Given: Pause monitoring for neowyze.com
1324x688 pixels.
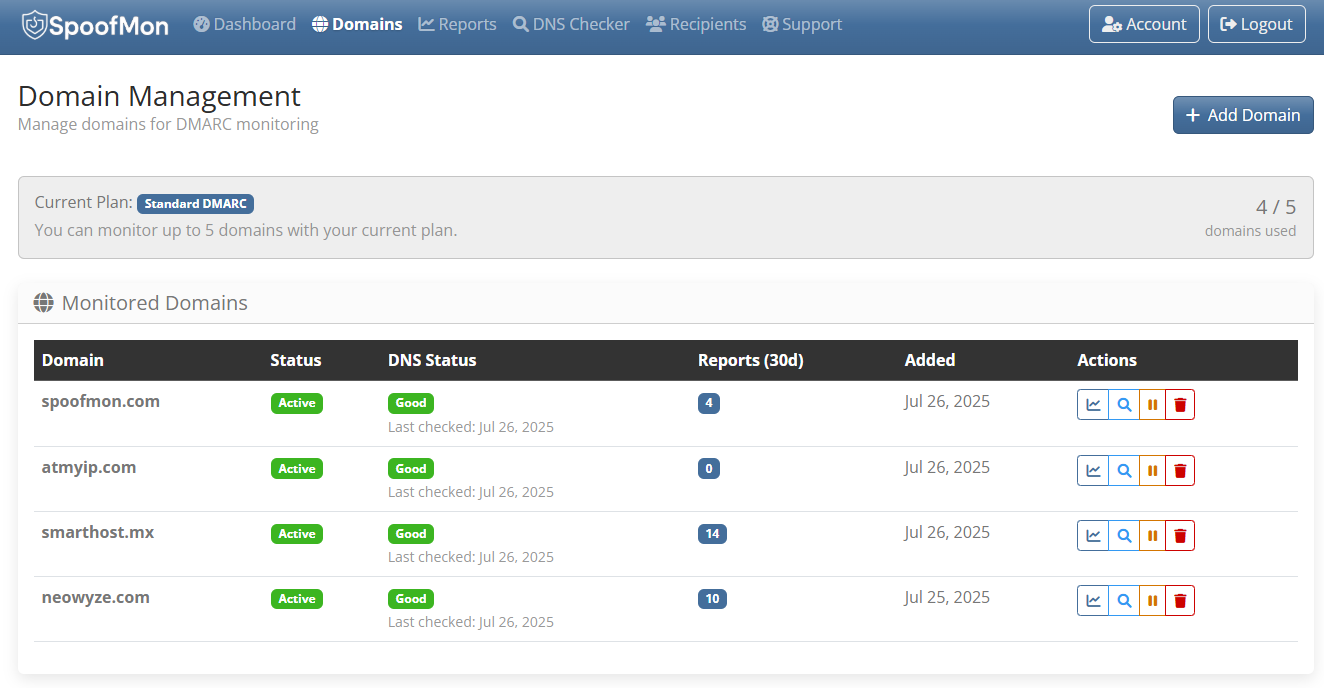Looking at the screenshot, I should pyautogui.click(x=1151, y=600).
